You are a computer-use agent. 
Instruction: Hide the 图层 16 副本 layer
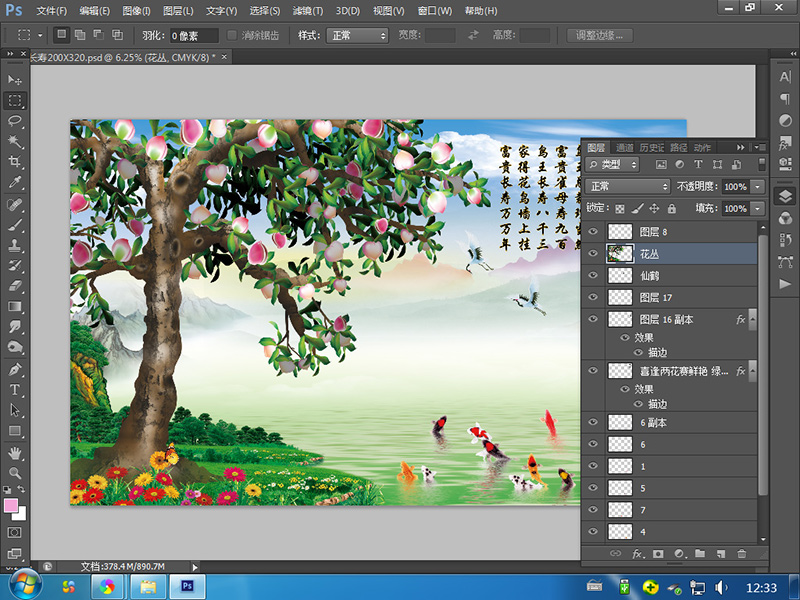point(593,319)
